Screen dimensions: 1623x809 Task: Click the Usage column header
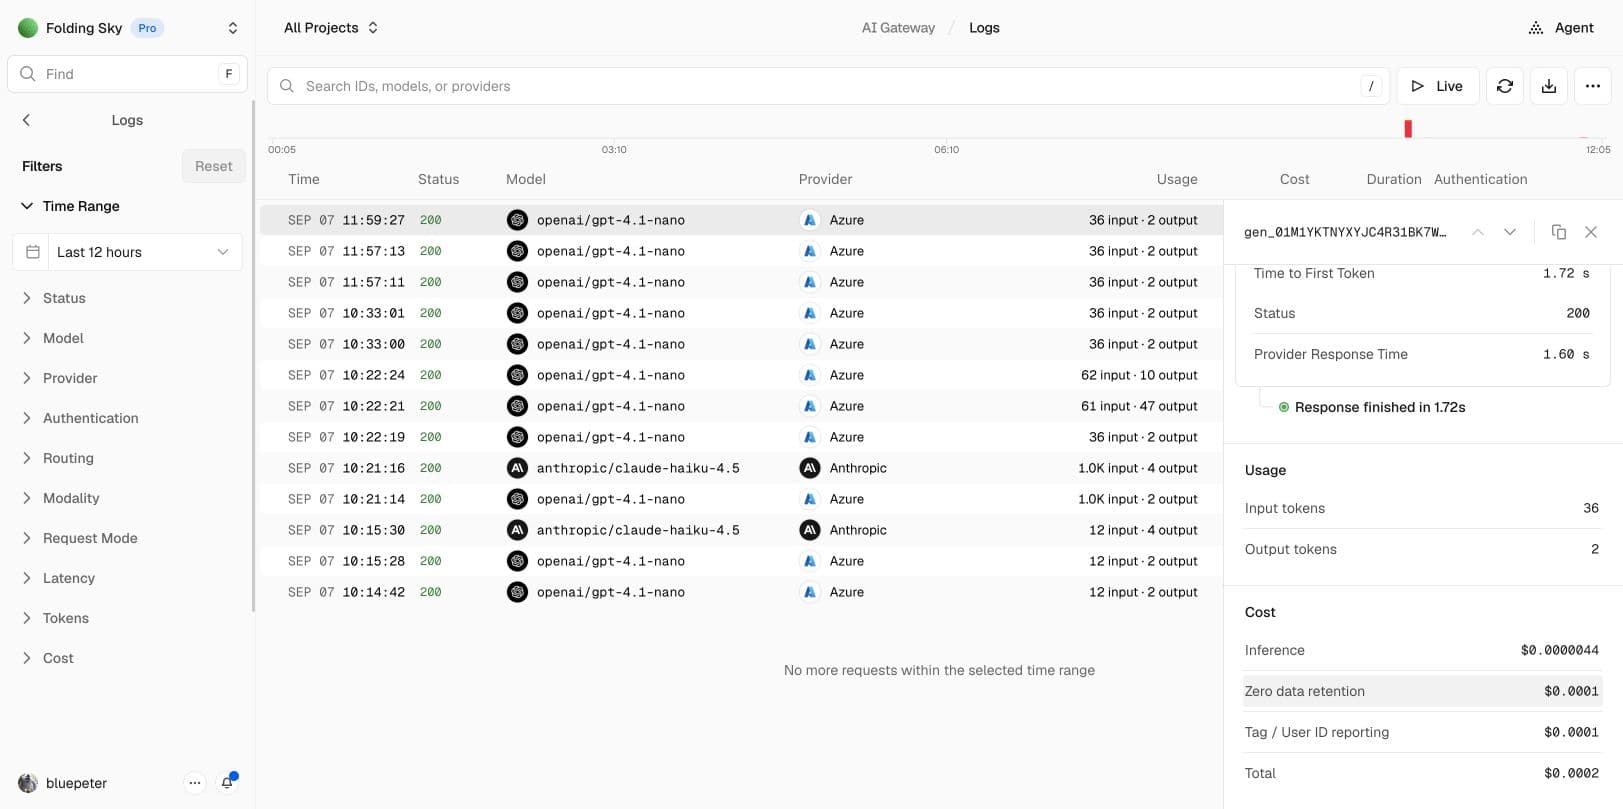[x=1177, y=179]
